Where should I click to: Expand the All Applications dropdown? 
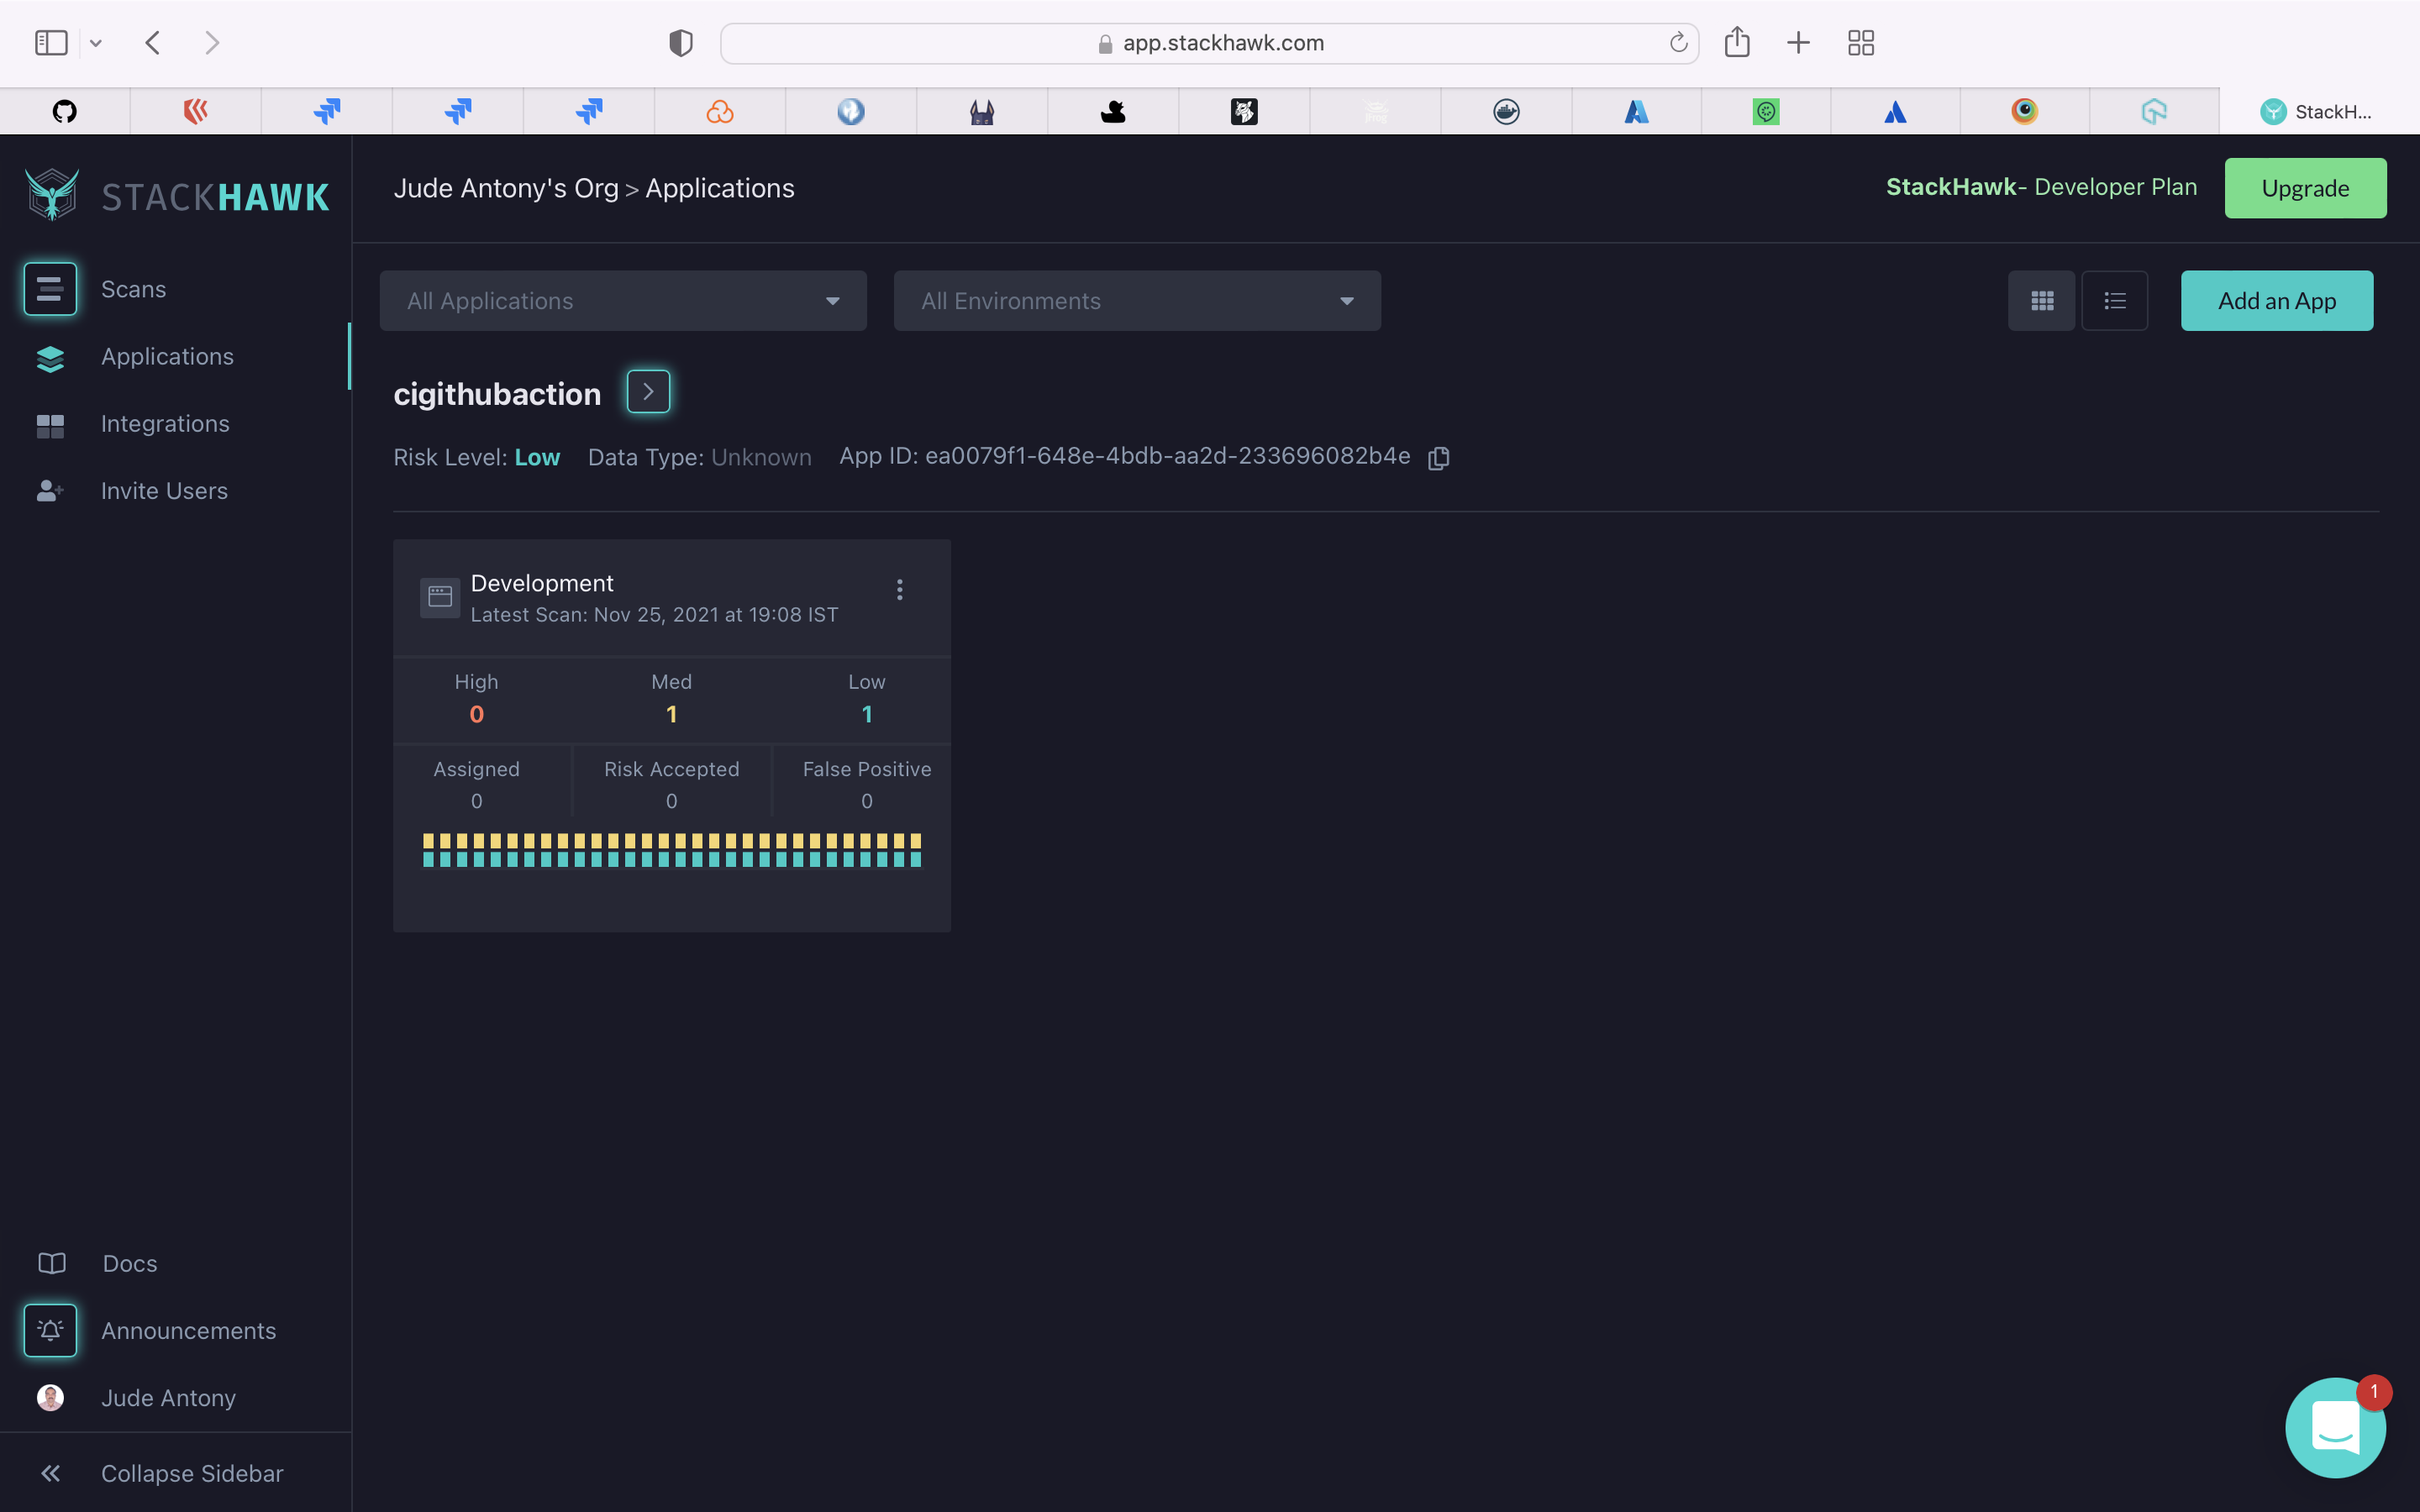pos(622,301)
